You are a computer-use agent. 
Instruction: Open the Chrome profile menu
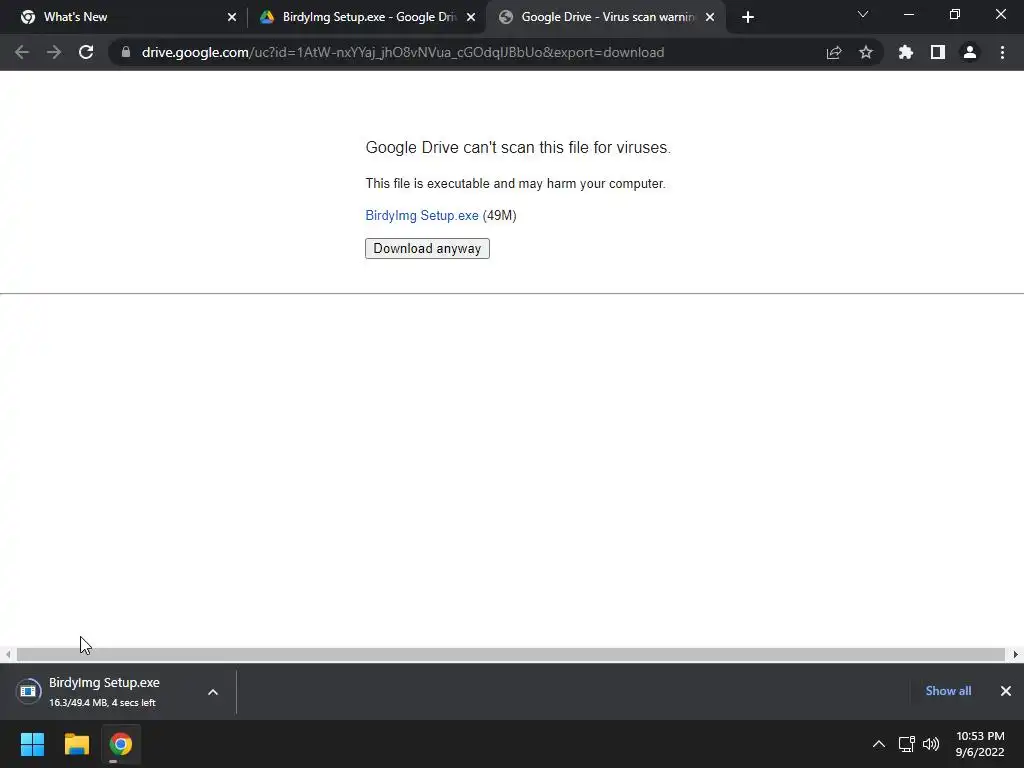(970, 52)
